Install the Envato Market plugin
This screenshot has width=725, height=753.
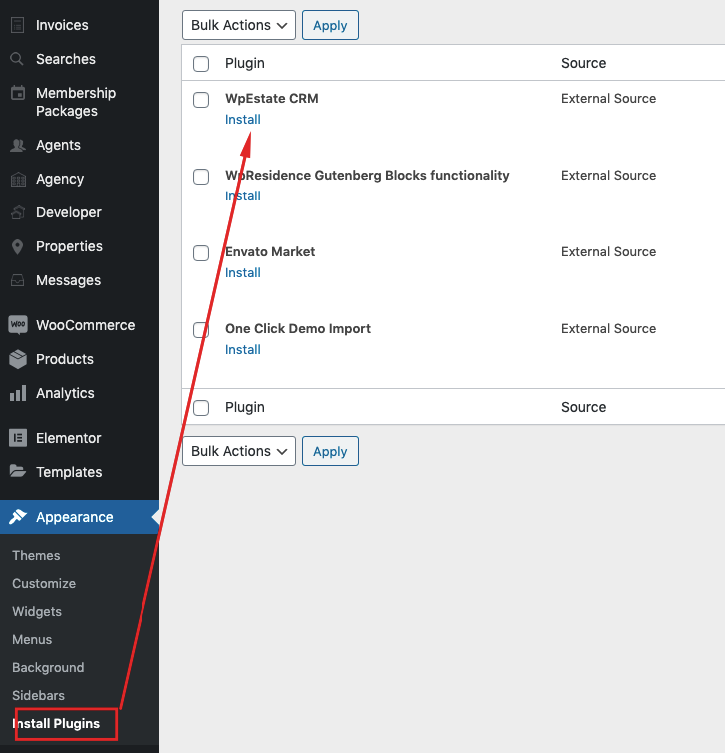point(242,272)
